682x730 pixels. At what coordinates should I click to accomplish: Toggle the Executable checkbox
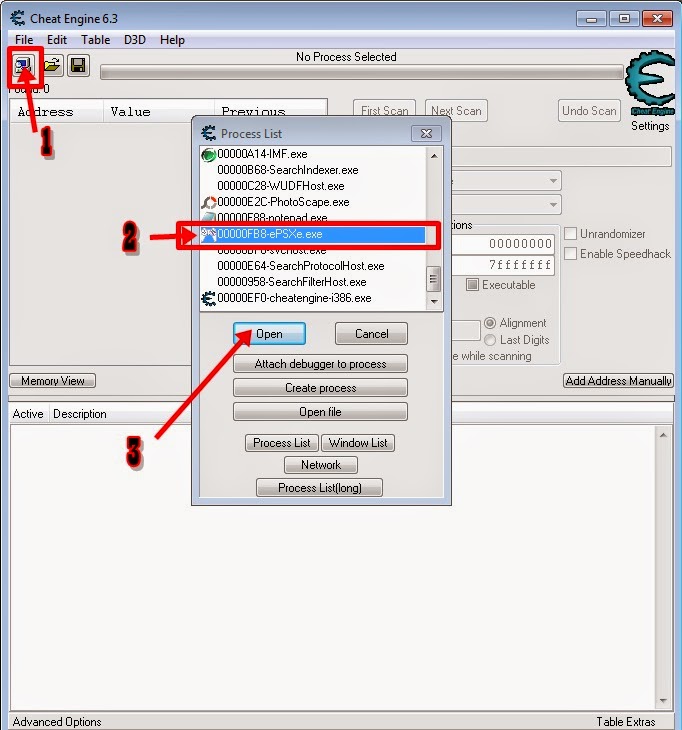click(472, 284)
